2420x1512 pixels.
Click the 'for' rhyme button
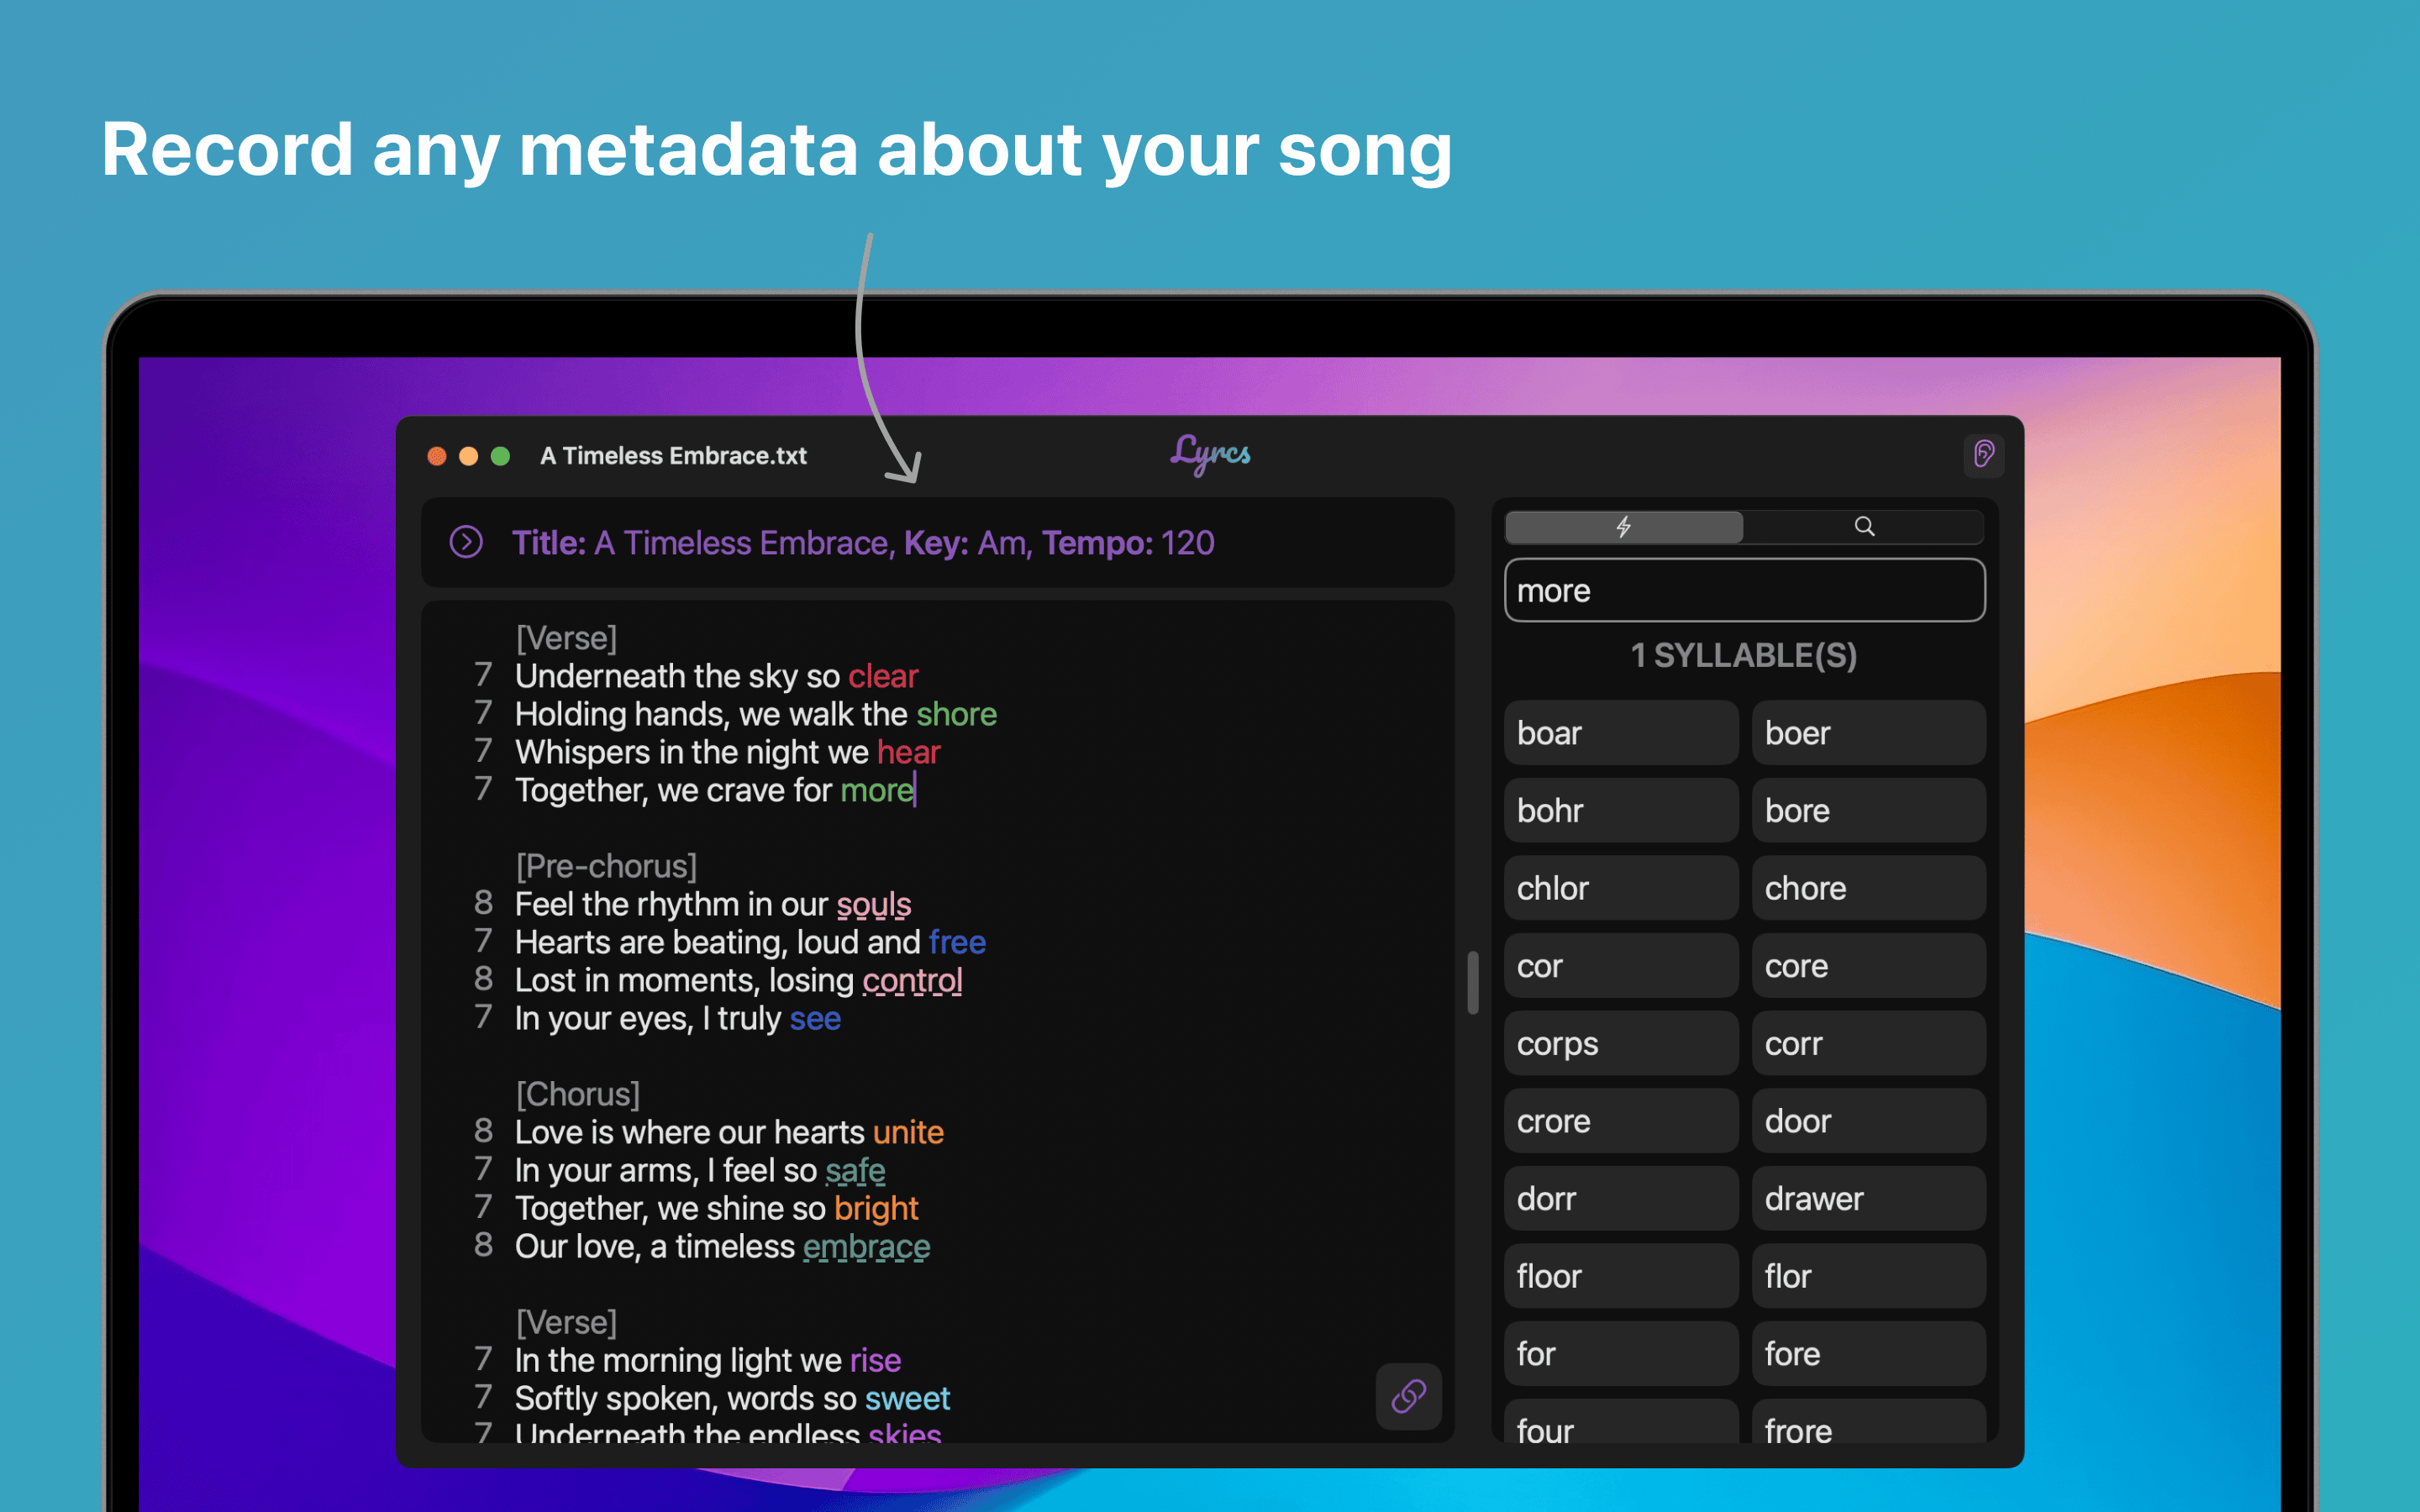coord(1621,1354)
